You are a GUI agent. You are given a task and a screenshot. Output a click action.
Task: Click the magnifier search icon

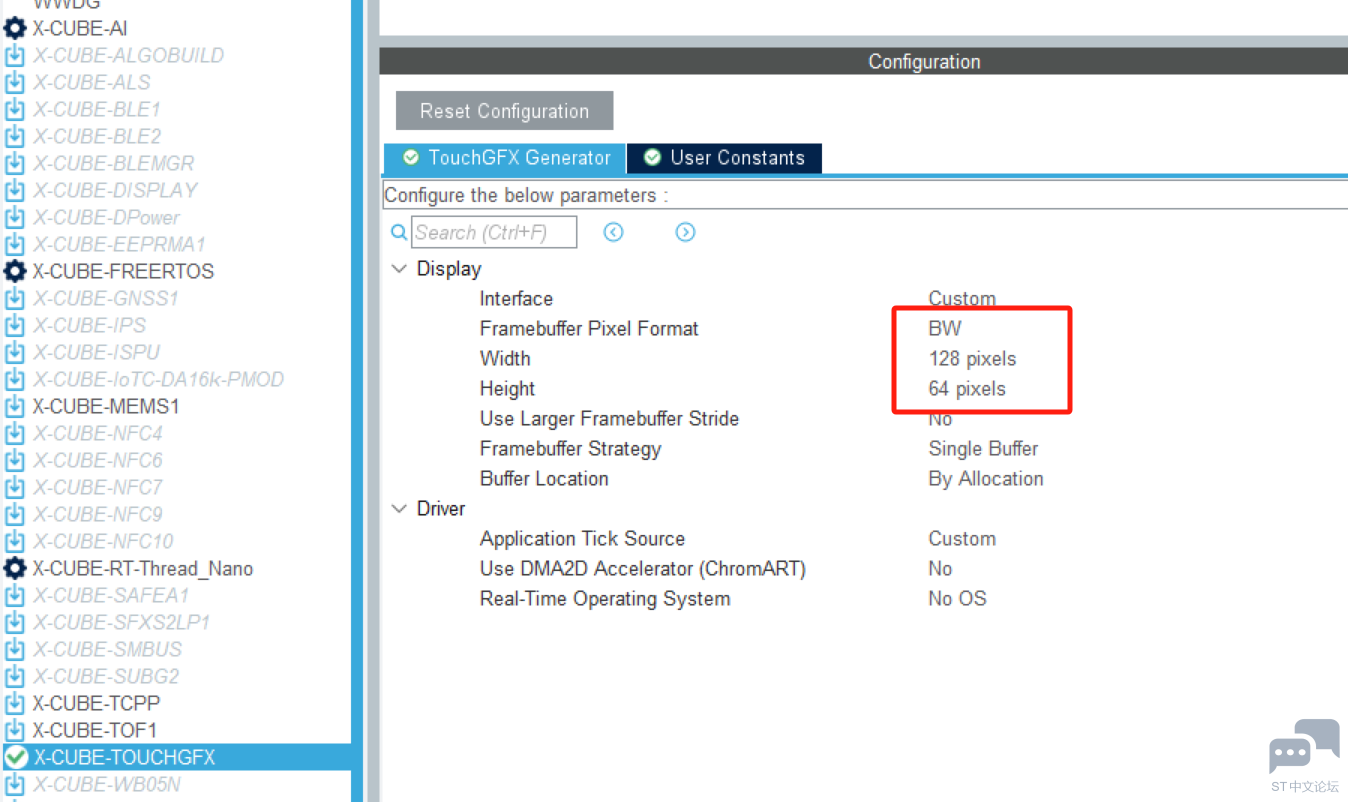click(x=399, y=233)
